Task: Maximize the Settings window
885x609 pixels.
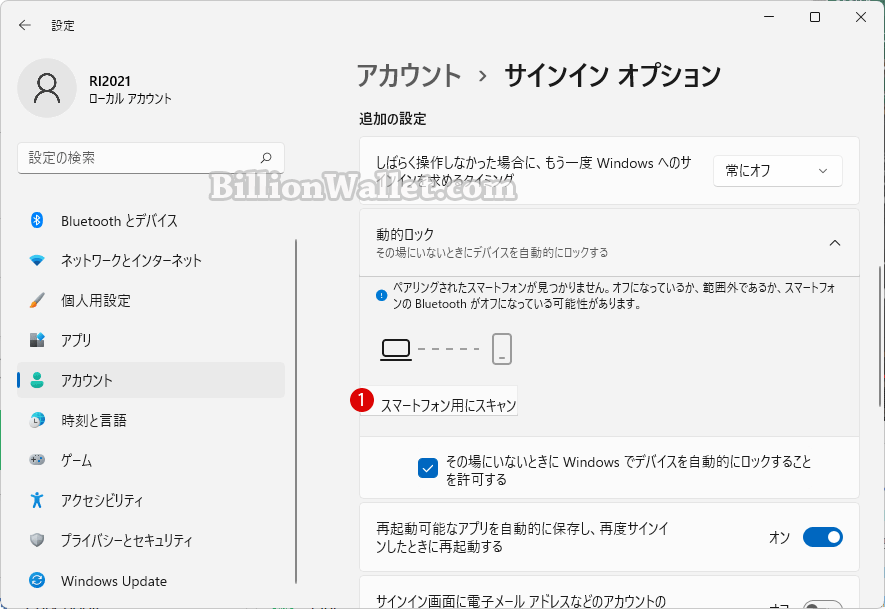Action: tap(815, 17)
